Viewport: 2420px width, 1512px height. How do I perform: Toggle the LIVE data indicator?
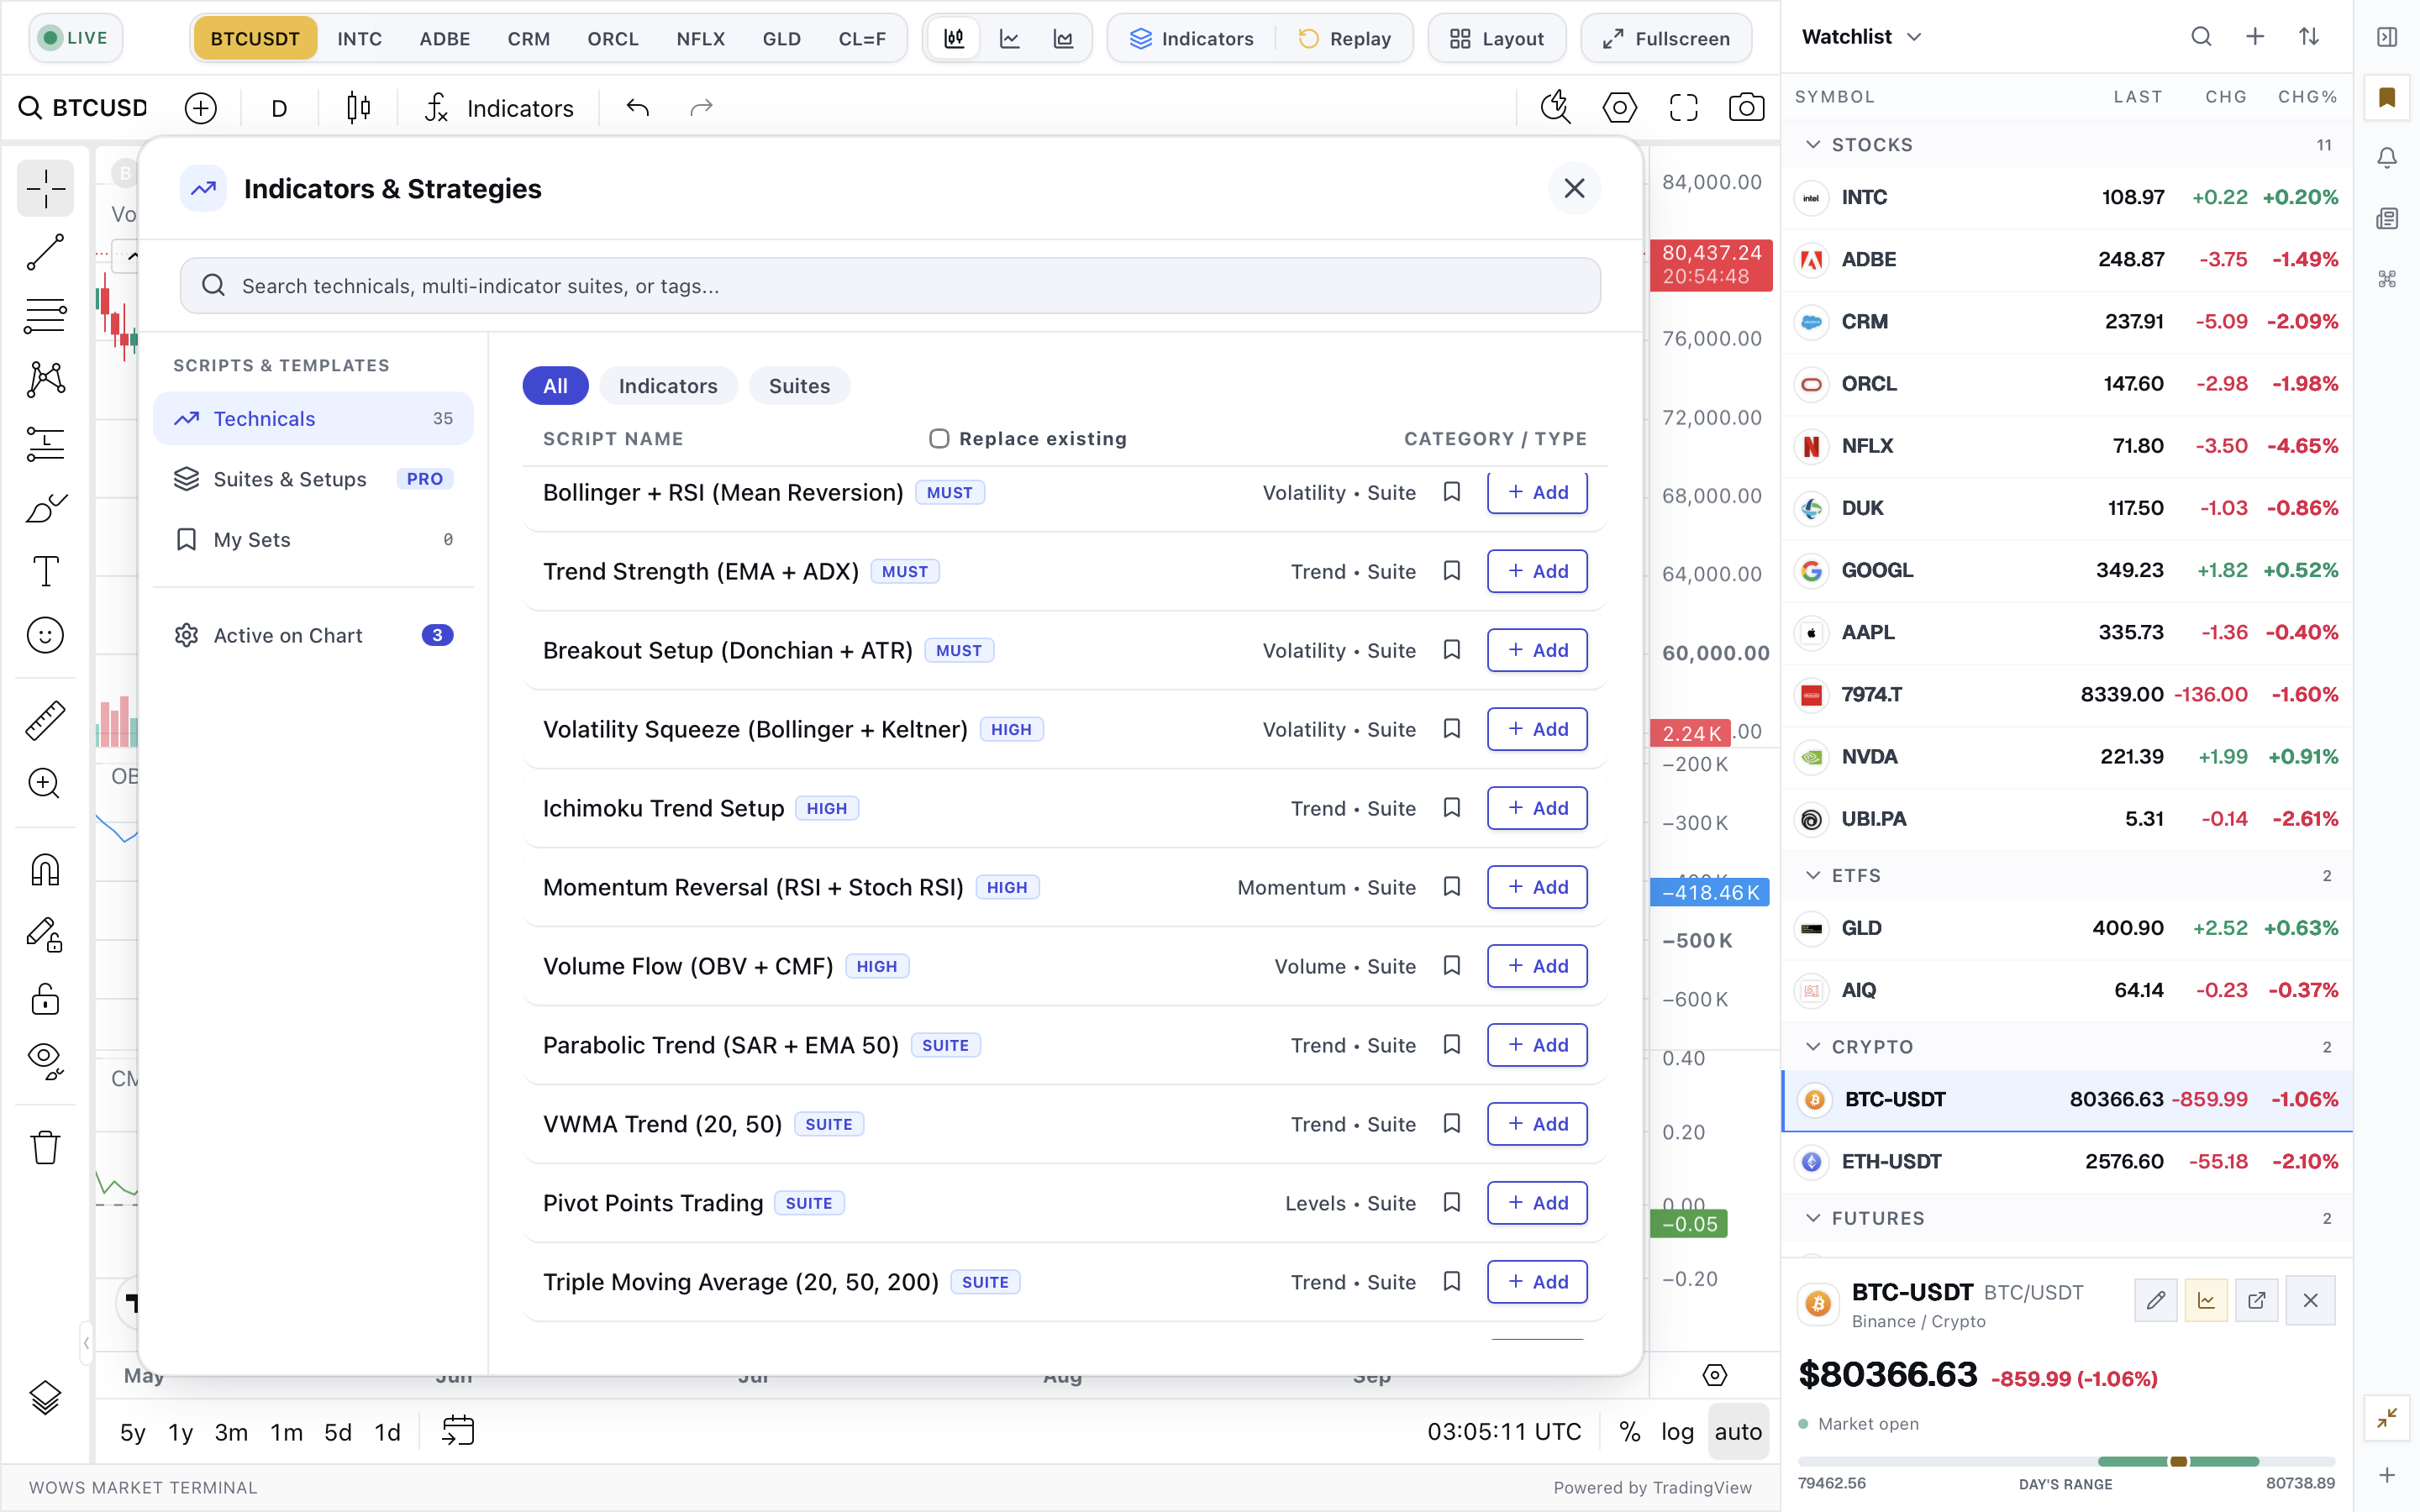(75, 38)
